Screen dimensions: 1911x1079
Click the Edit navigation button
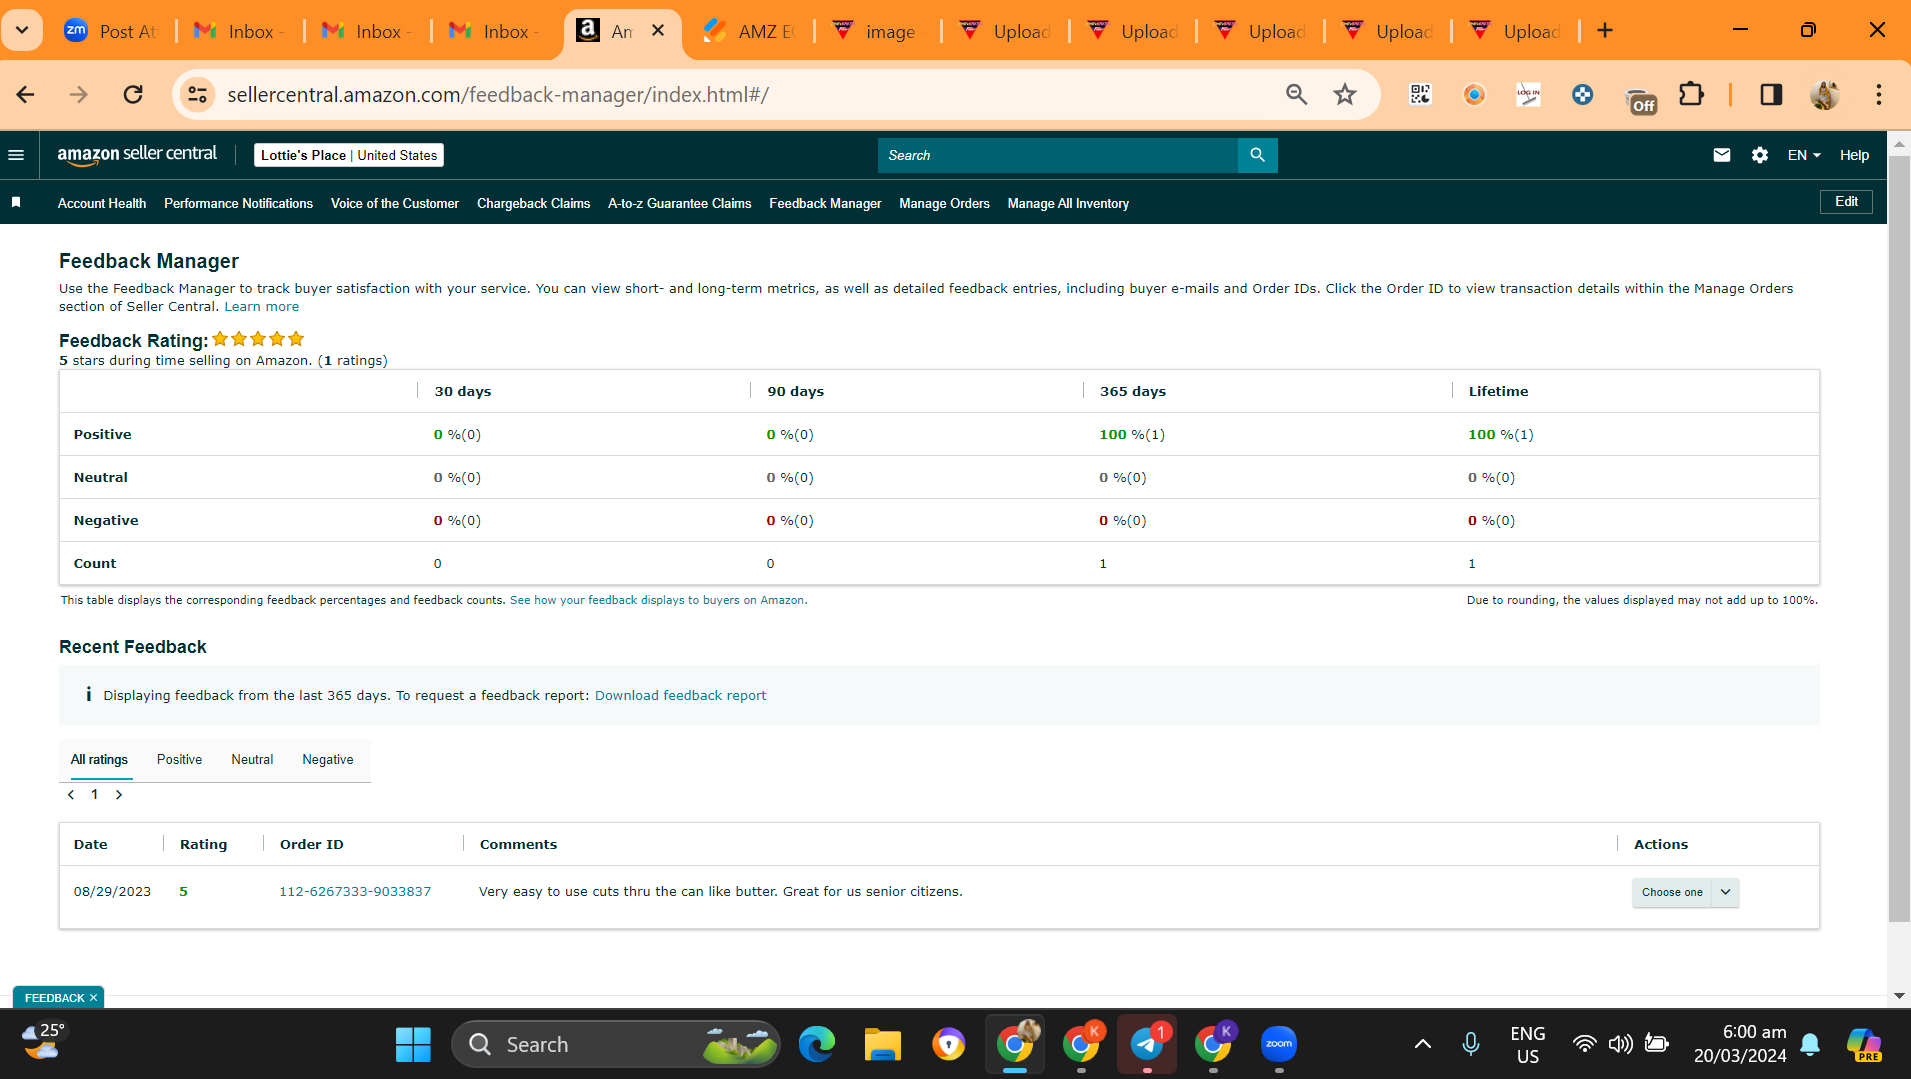point(1846,202)
